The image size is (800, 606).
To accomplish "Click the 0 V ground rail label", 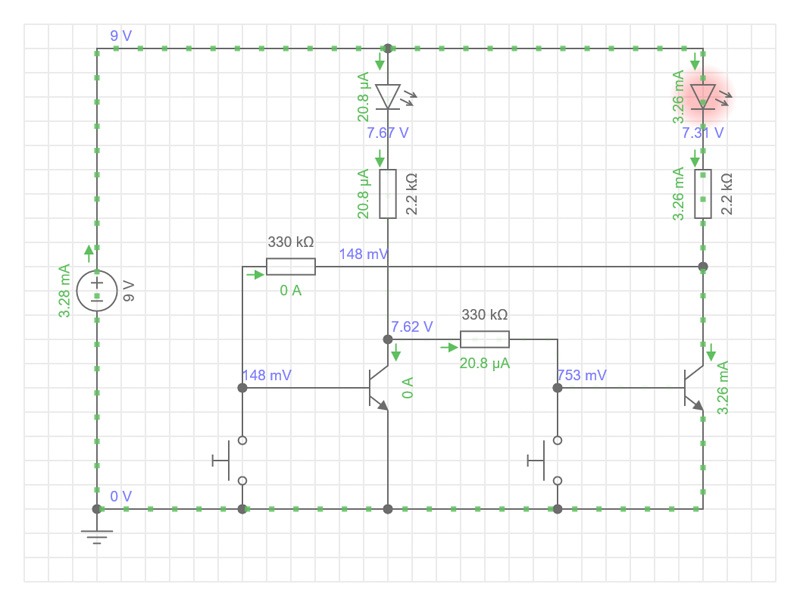I will 120,496.
